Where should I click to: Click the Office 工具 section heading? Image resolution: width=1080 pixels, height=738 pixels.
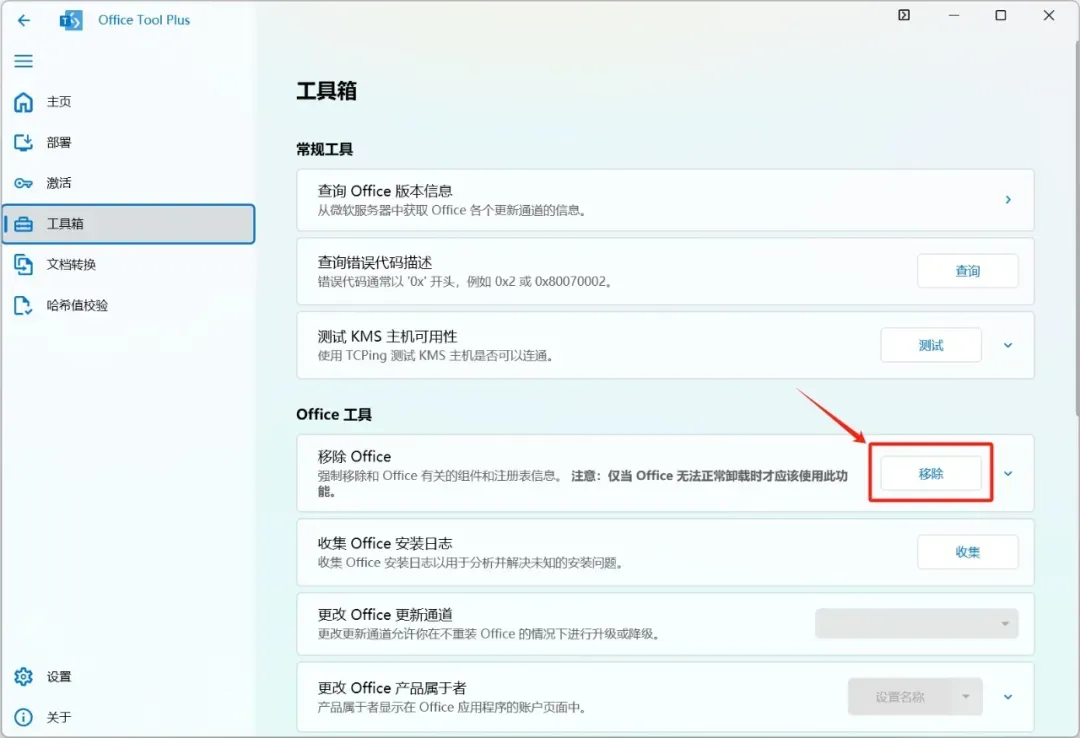(334, 414)
